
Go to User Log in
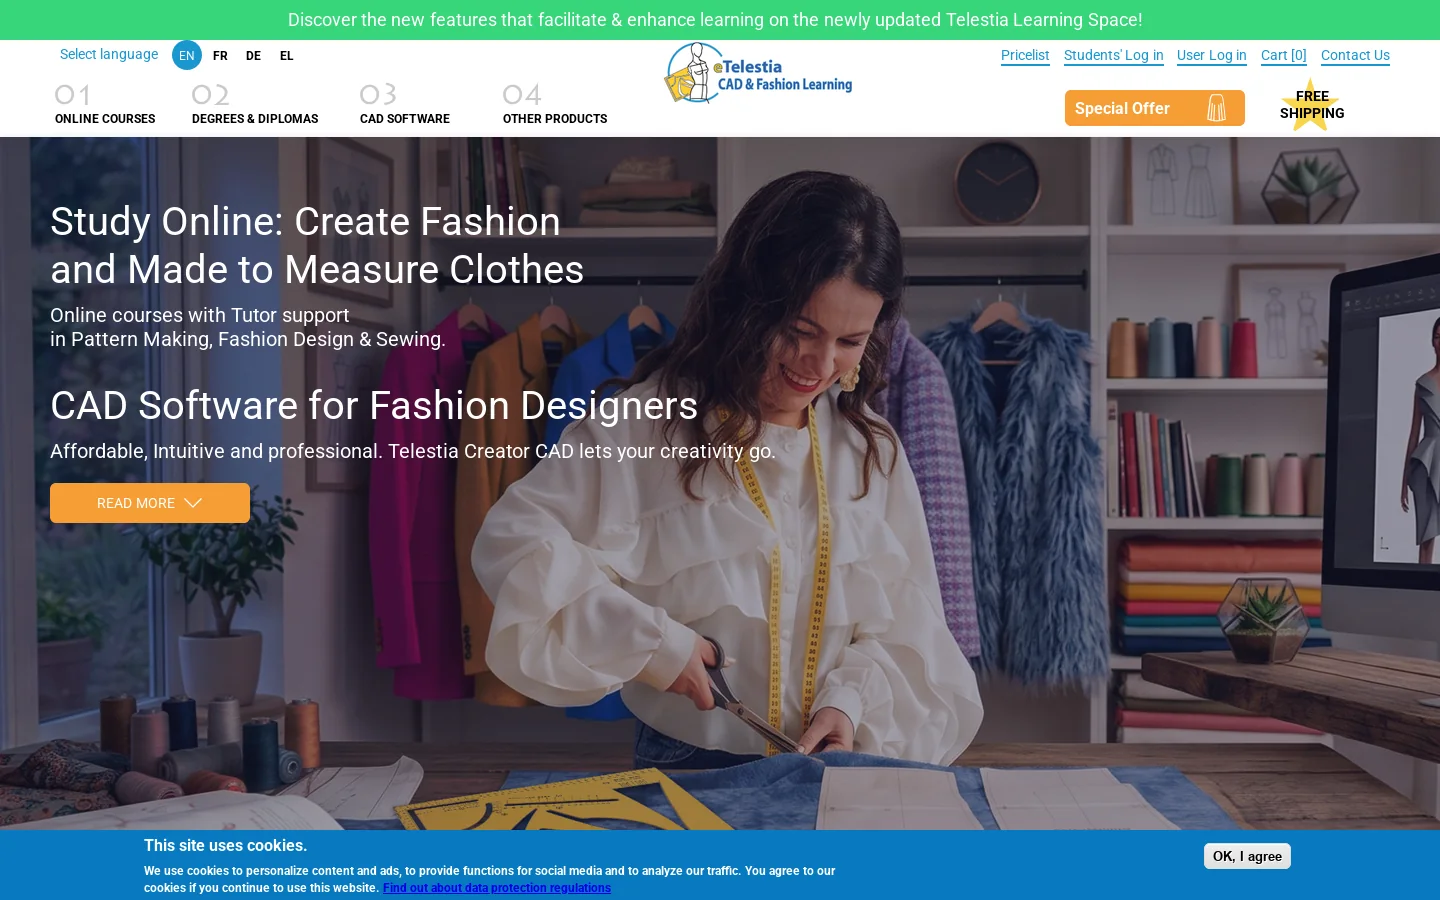[1212, 56]
